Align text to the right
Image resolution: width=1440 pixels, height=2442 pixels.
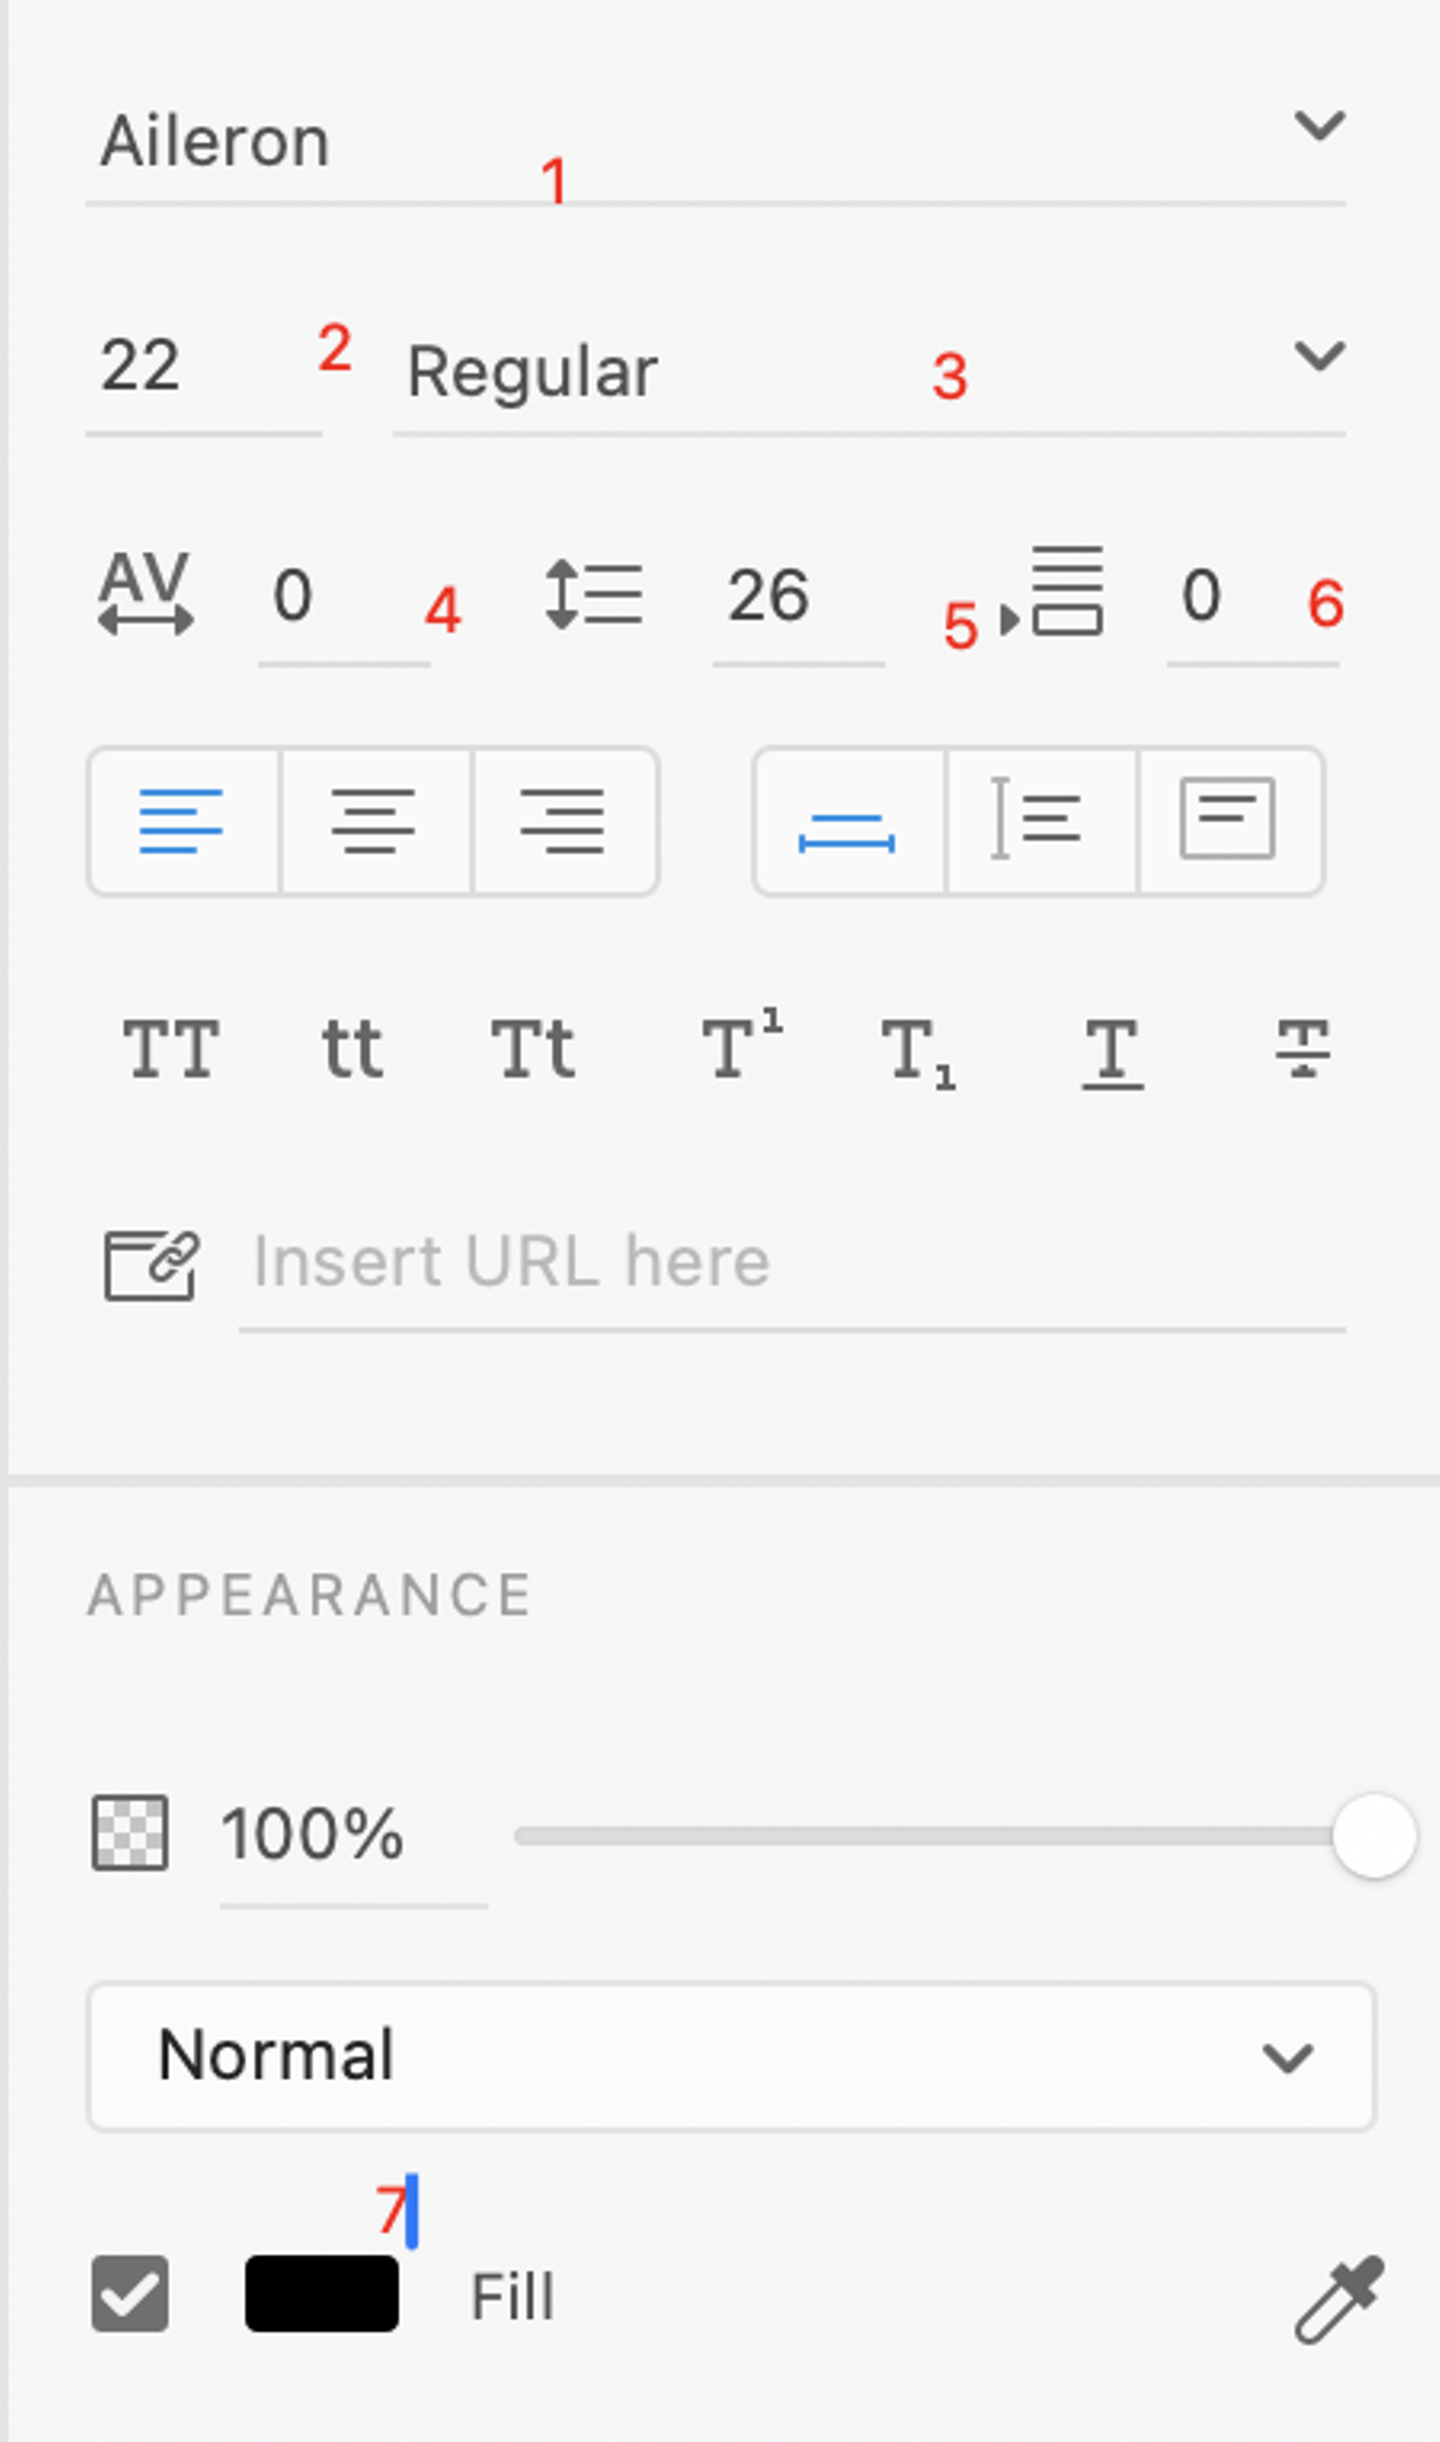coord(563,821)
